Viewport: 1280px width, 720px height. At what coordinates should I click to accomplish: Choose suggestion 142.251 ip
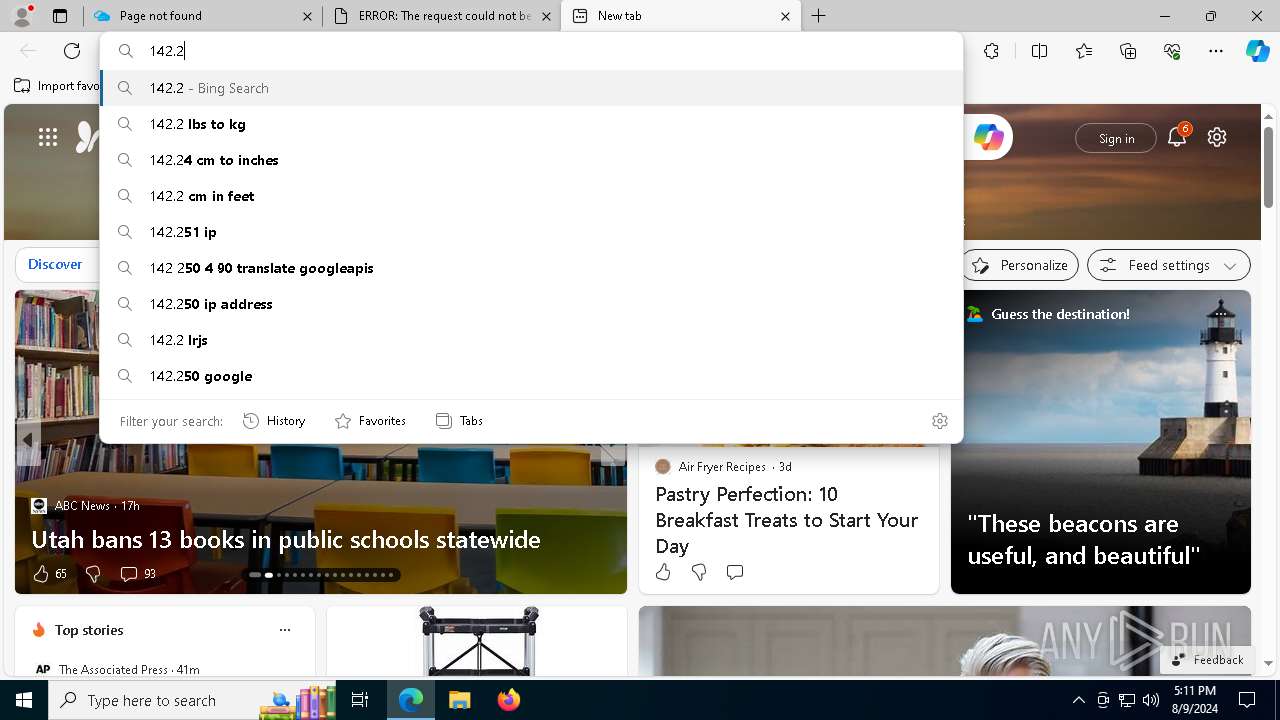click(531, 232)
